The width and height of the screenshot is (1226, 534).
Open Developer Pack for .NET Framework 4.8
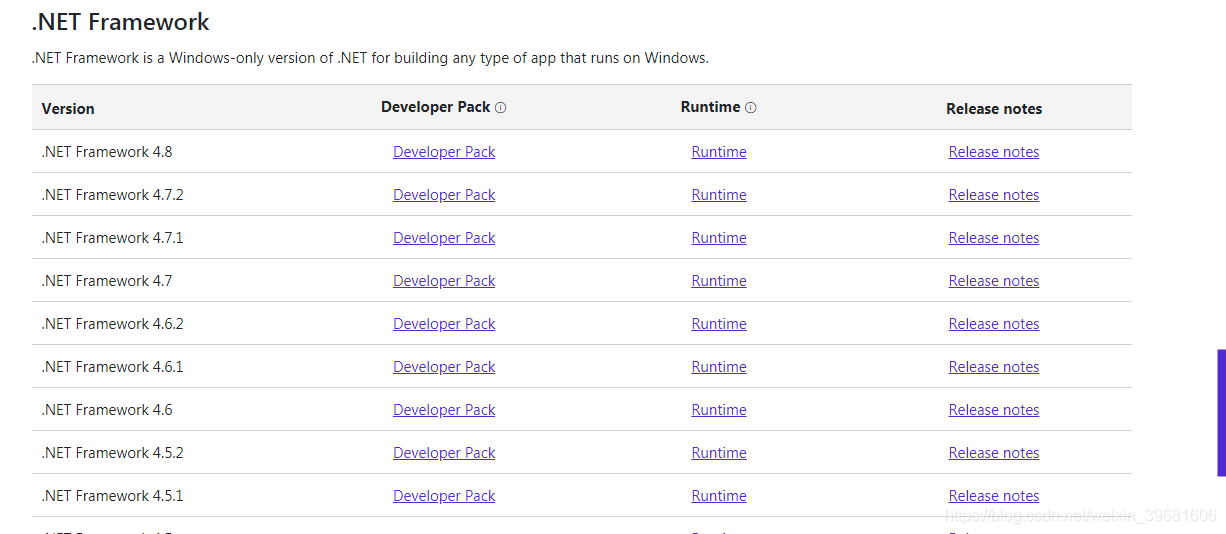pos(444,152)
